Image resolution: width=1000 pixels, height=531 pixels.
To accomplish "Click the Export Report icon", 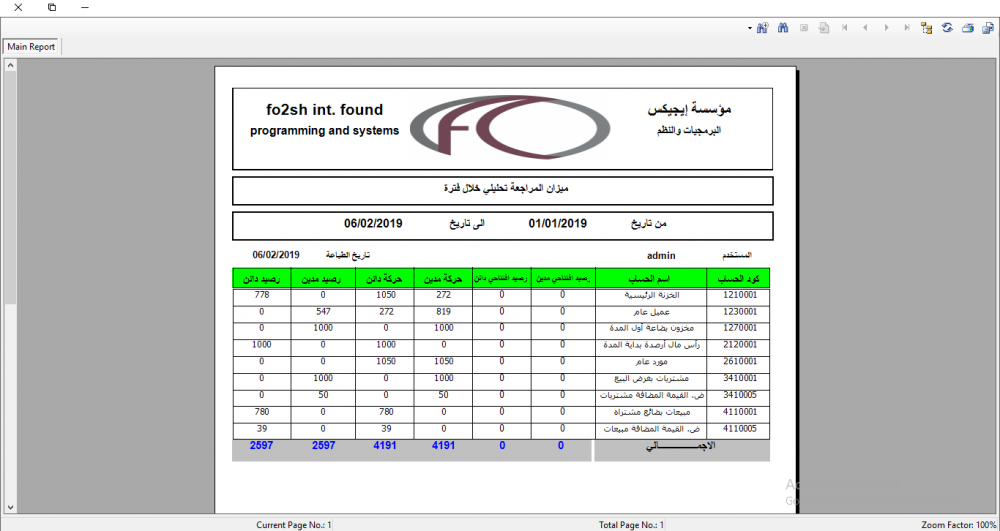I will [x=988, y=28].
